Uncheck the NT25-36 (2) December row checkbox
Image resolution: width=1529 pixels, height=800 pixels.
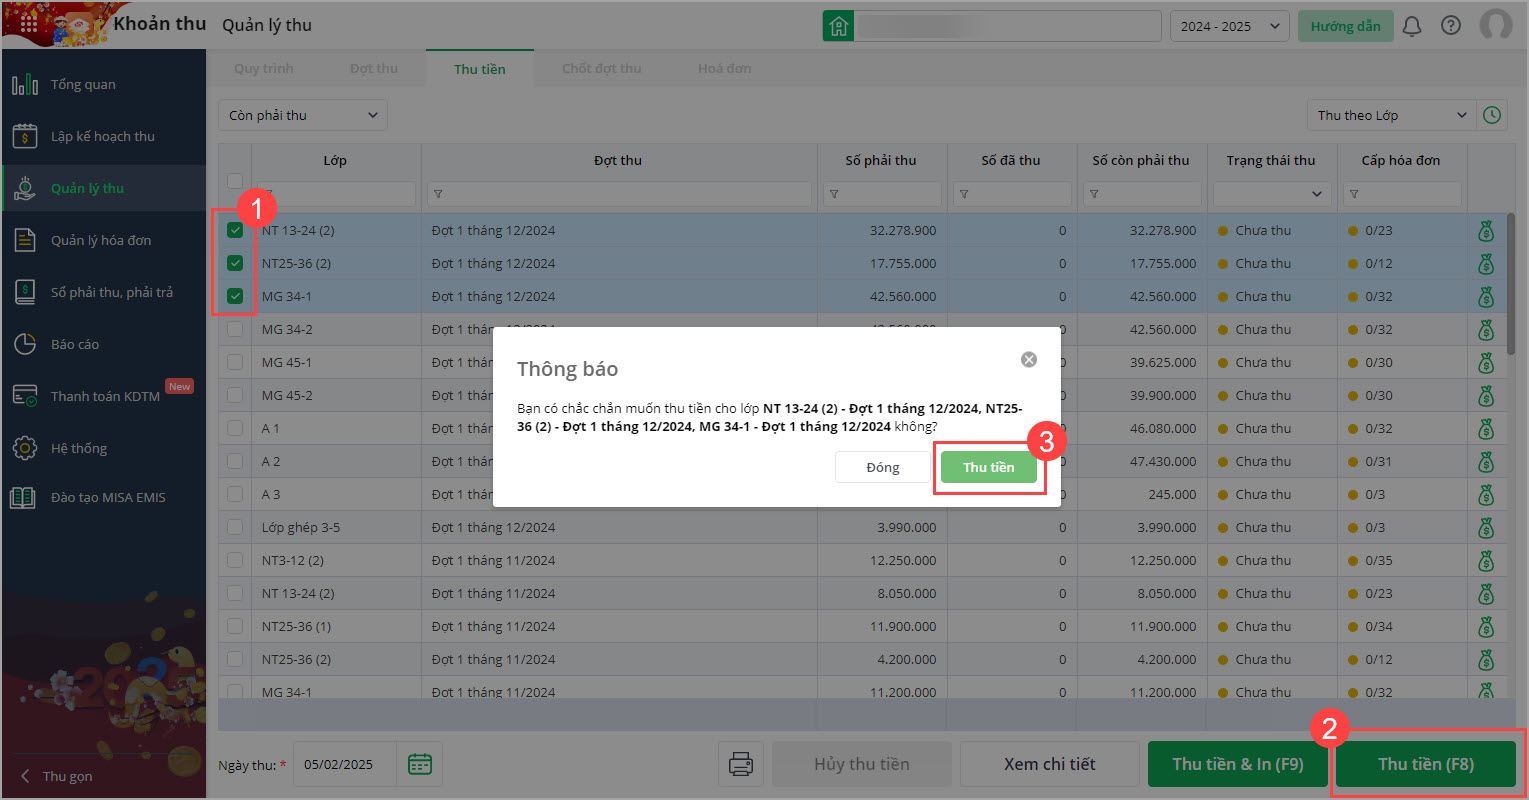(235, 264)
